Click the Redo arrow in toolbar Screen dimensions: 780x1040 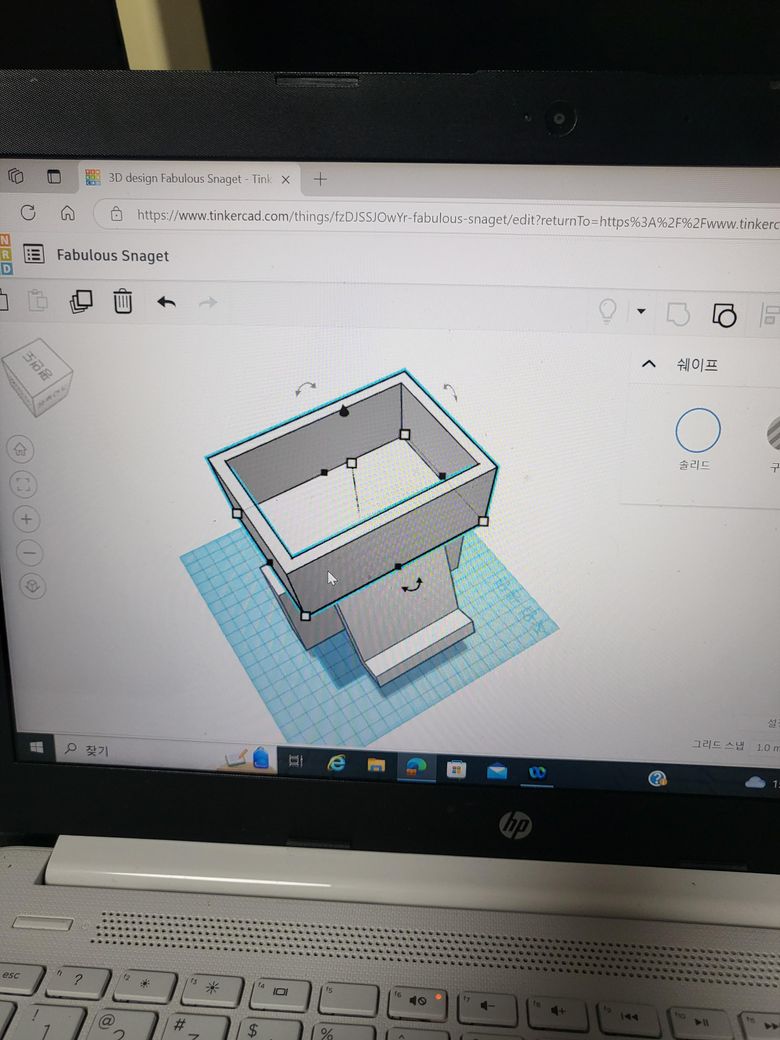tap(207, 302)
